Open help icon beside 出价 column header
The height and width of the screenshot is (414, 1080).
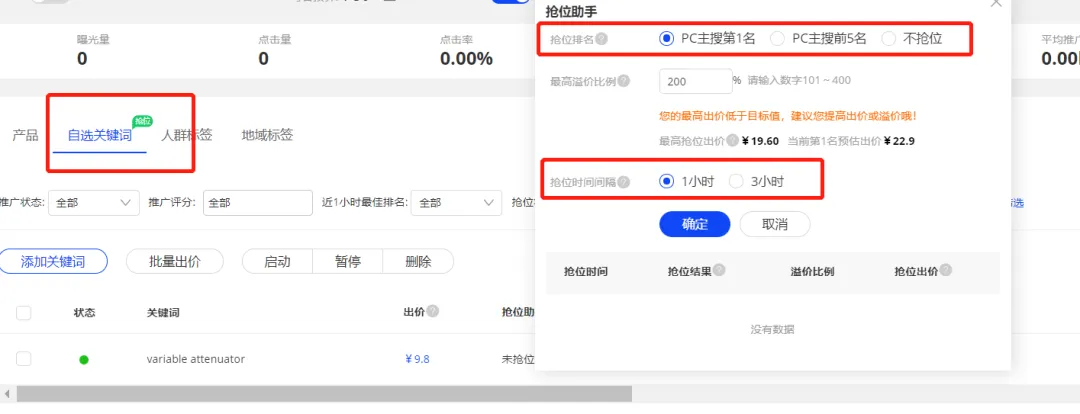[433, 311]
